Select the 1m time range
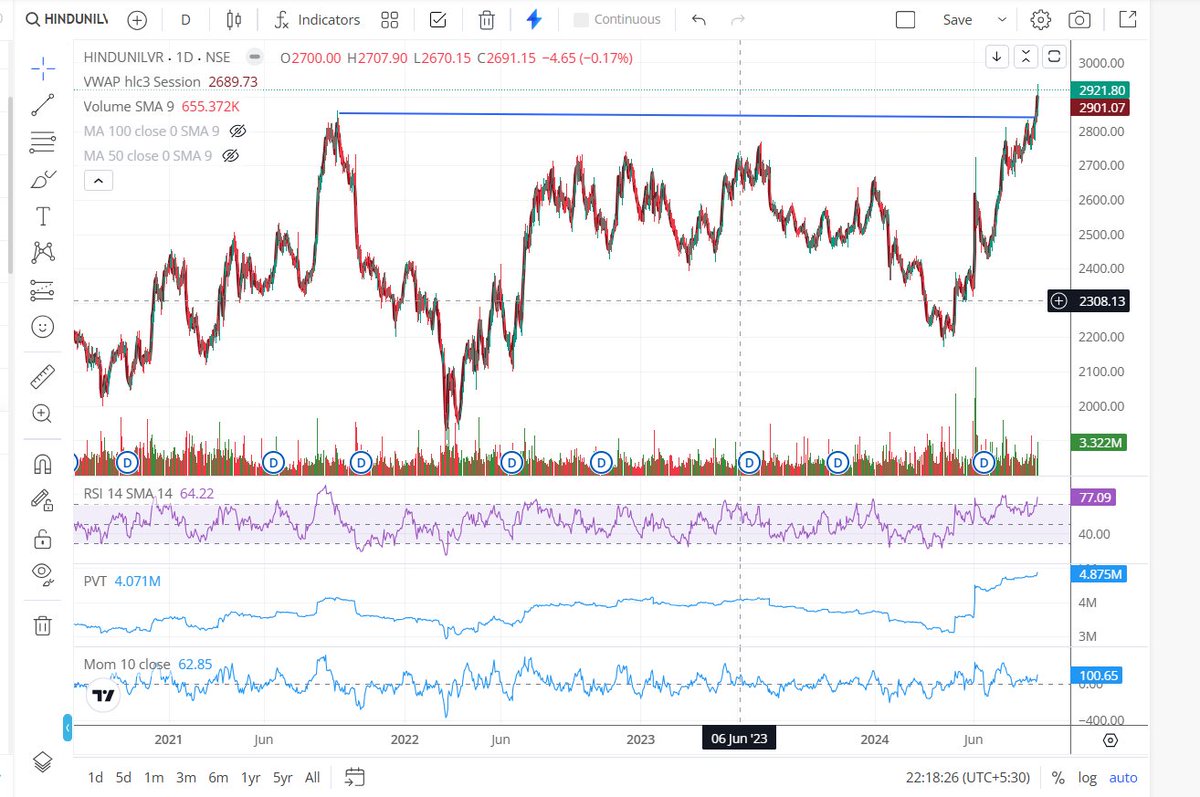 (153, 778)
